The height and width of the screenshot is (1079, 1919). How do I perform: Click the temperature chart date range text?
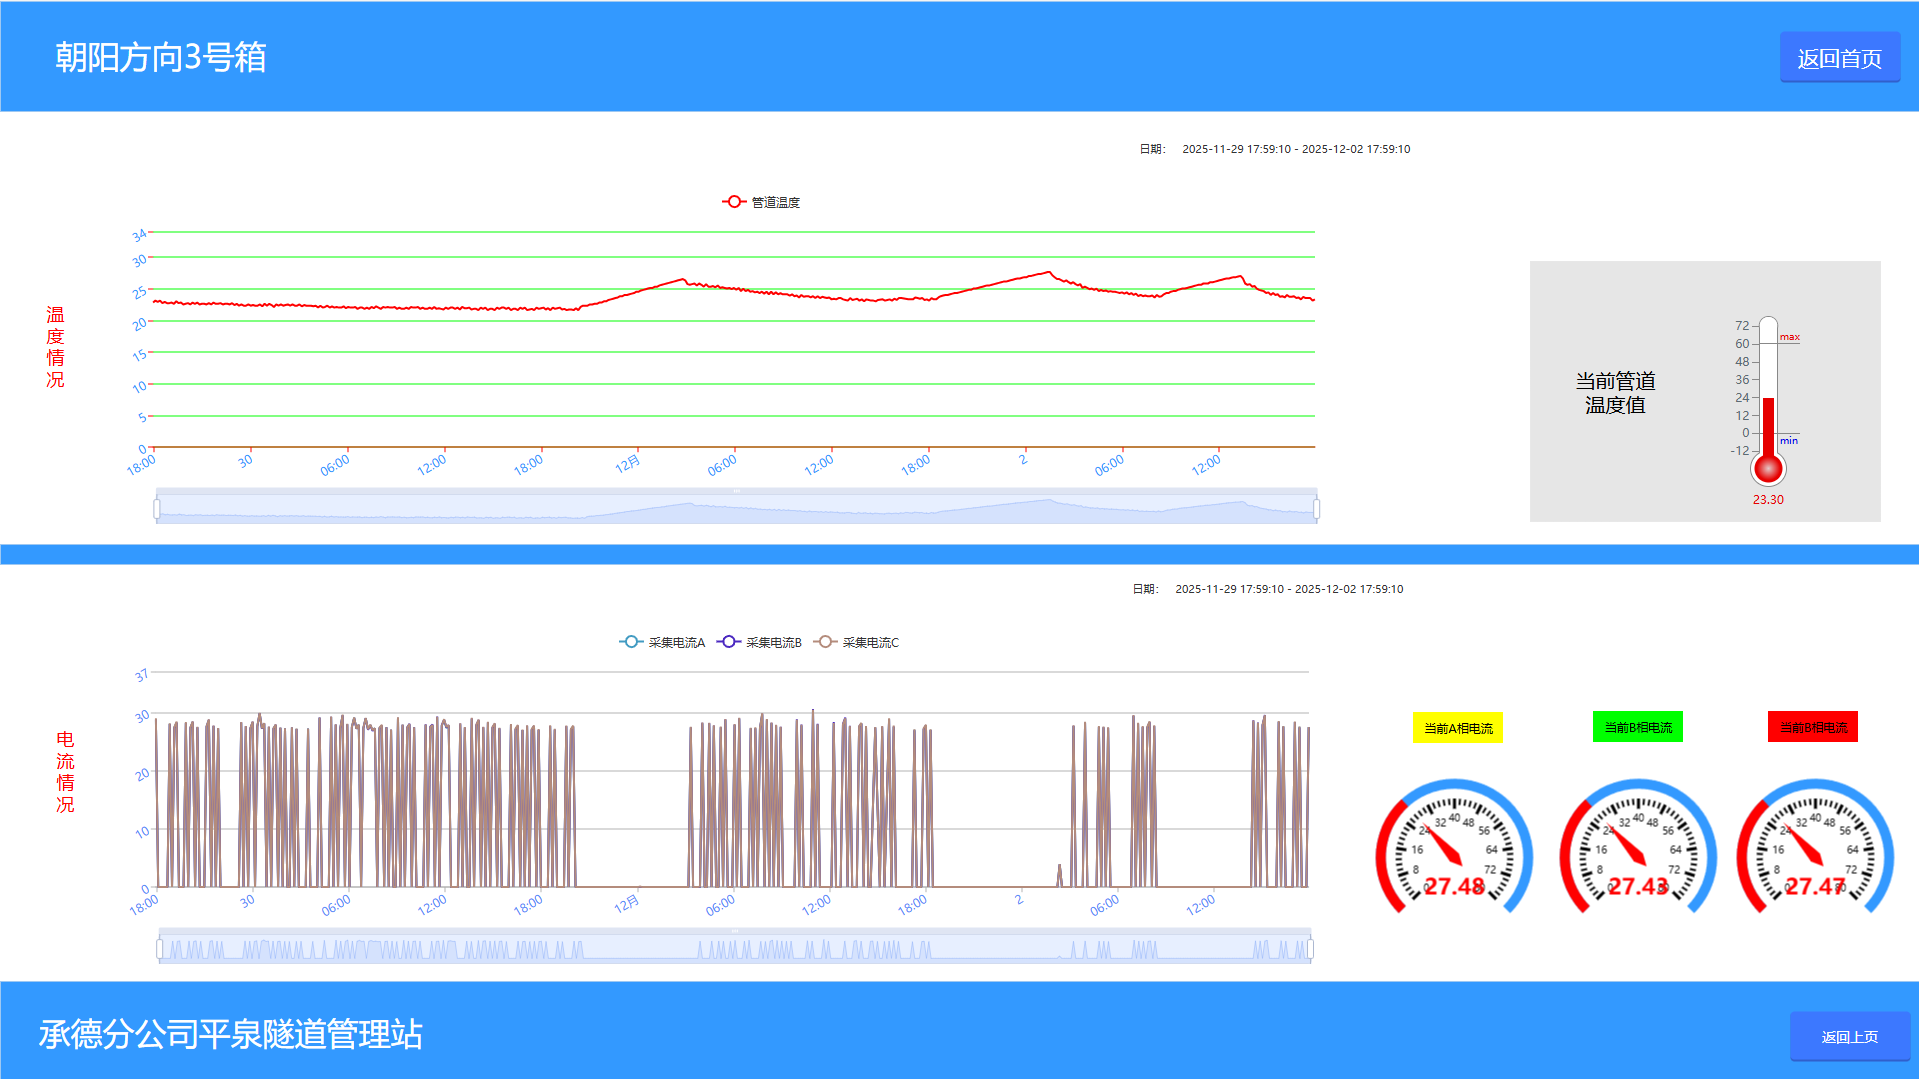[1295, 149]
